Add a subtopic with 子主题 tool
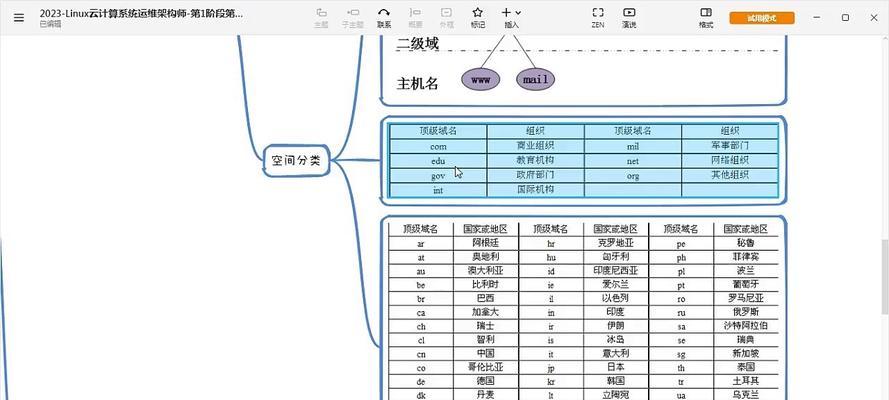 (353, 18)
